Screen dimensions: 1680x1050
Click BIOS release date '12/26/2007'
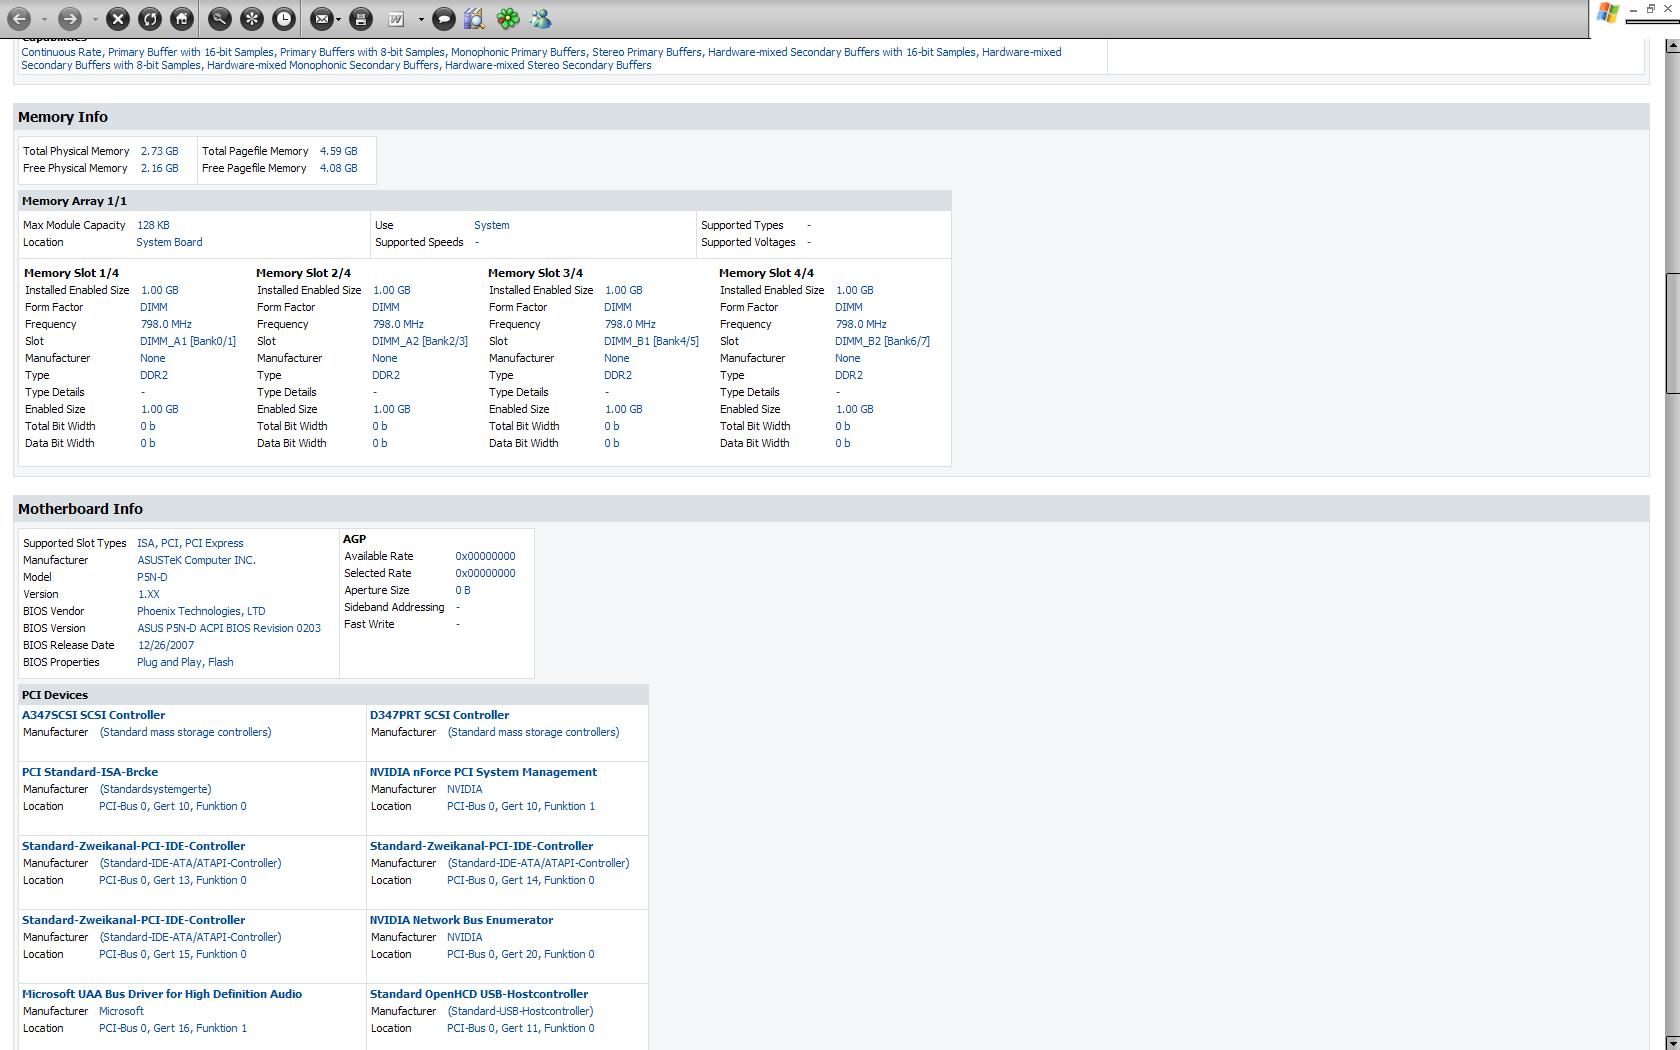coord(166,645)
